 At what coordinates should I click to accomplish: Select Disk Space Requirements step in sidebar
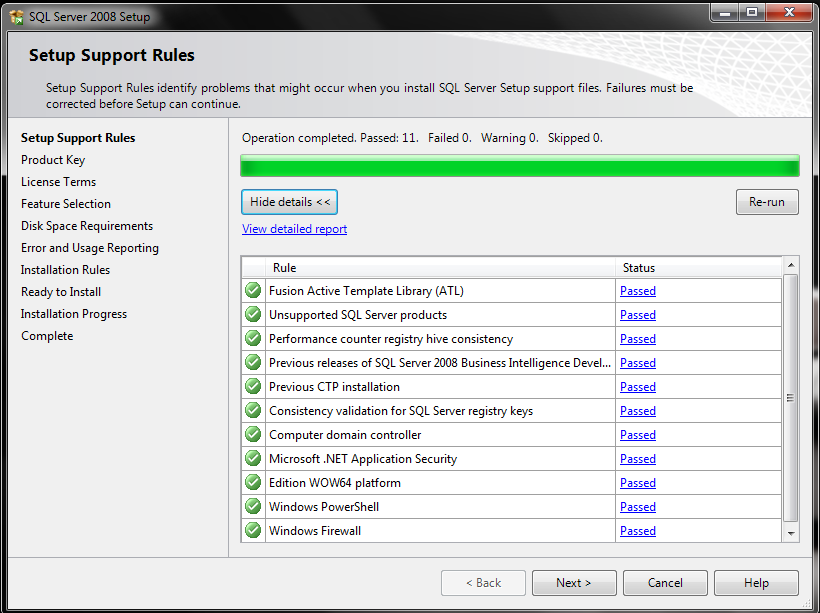[87, 226]
